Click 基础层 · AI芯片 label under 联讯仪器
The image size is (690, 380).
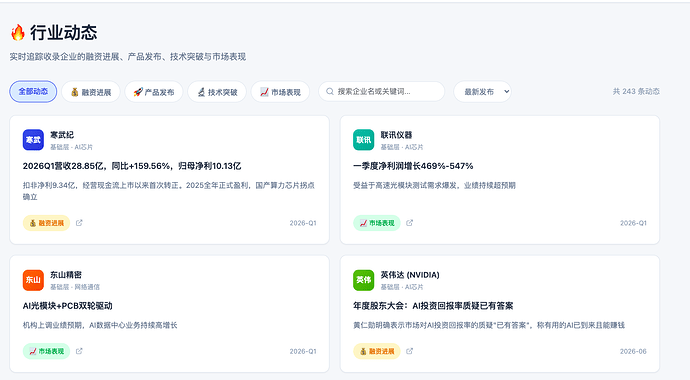click(402, 147)
